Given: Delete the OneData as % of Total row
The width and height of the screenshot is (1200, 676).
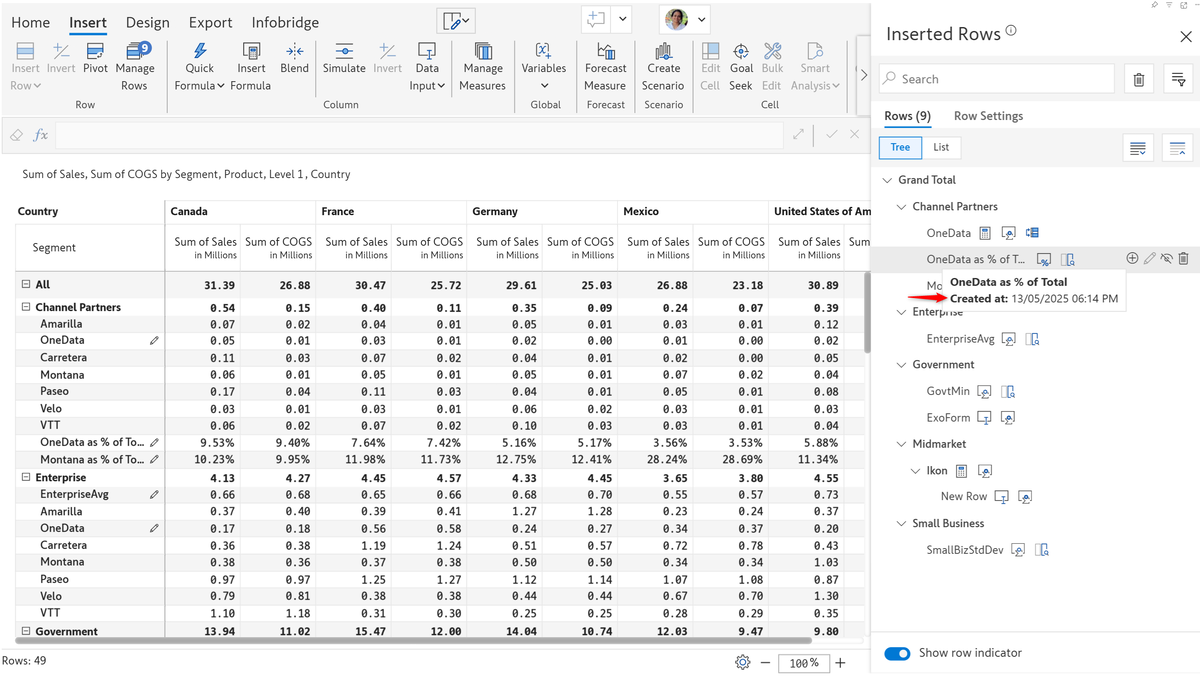Looking at the screenshot, I should click(x=1183, y=259).
